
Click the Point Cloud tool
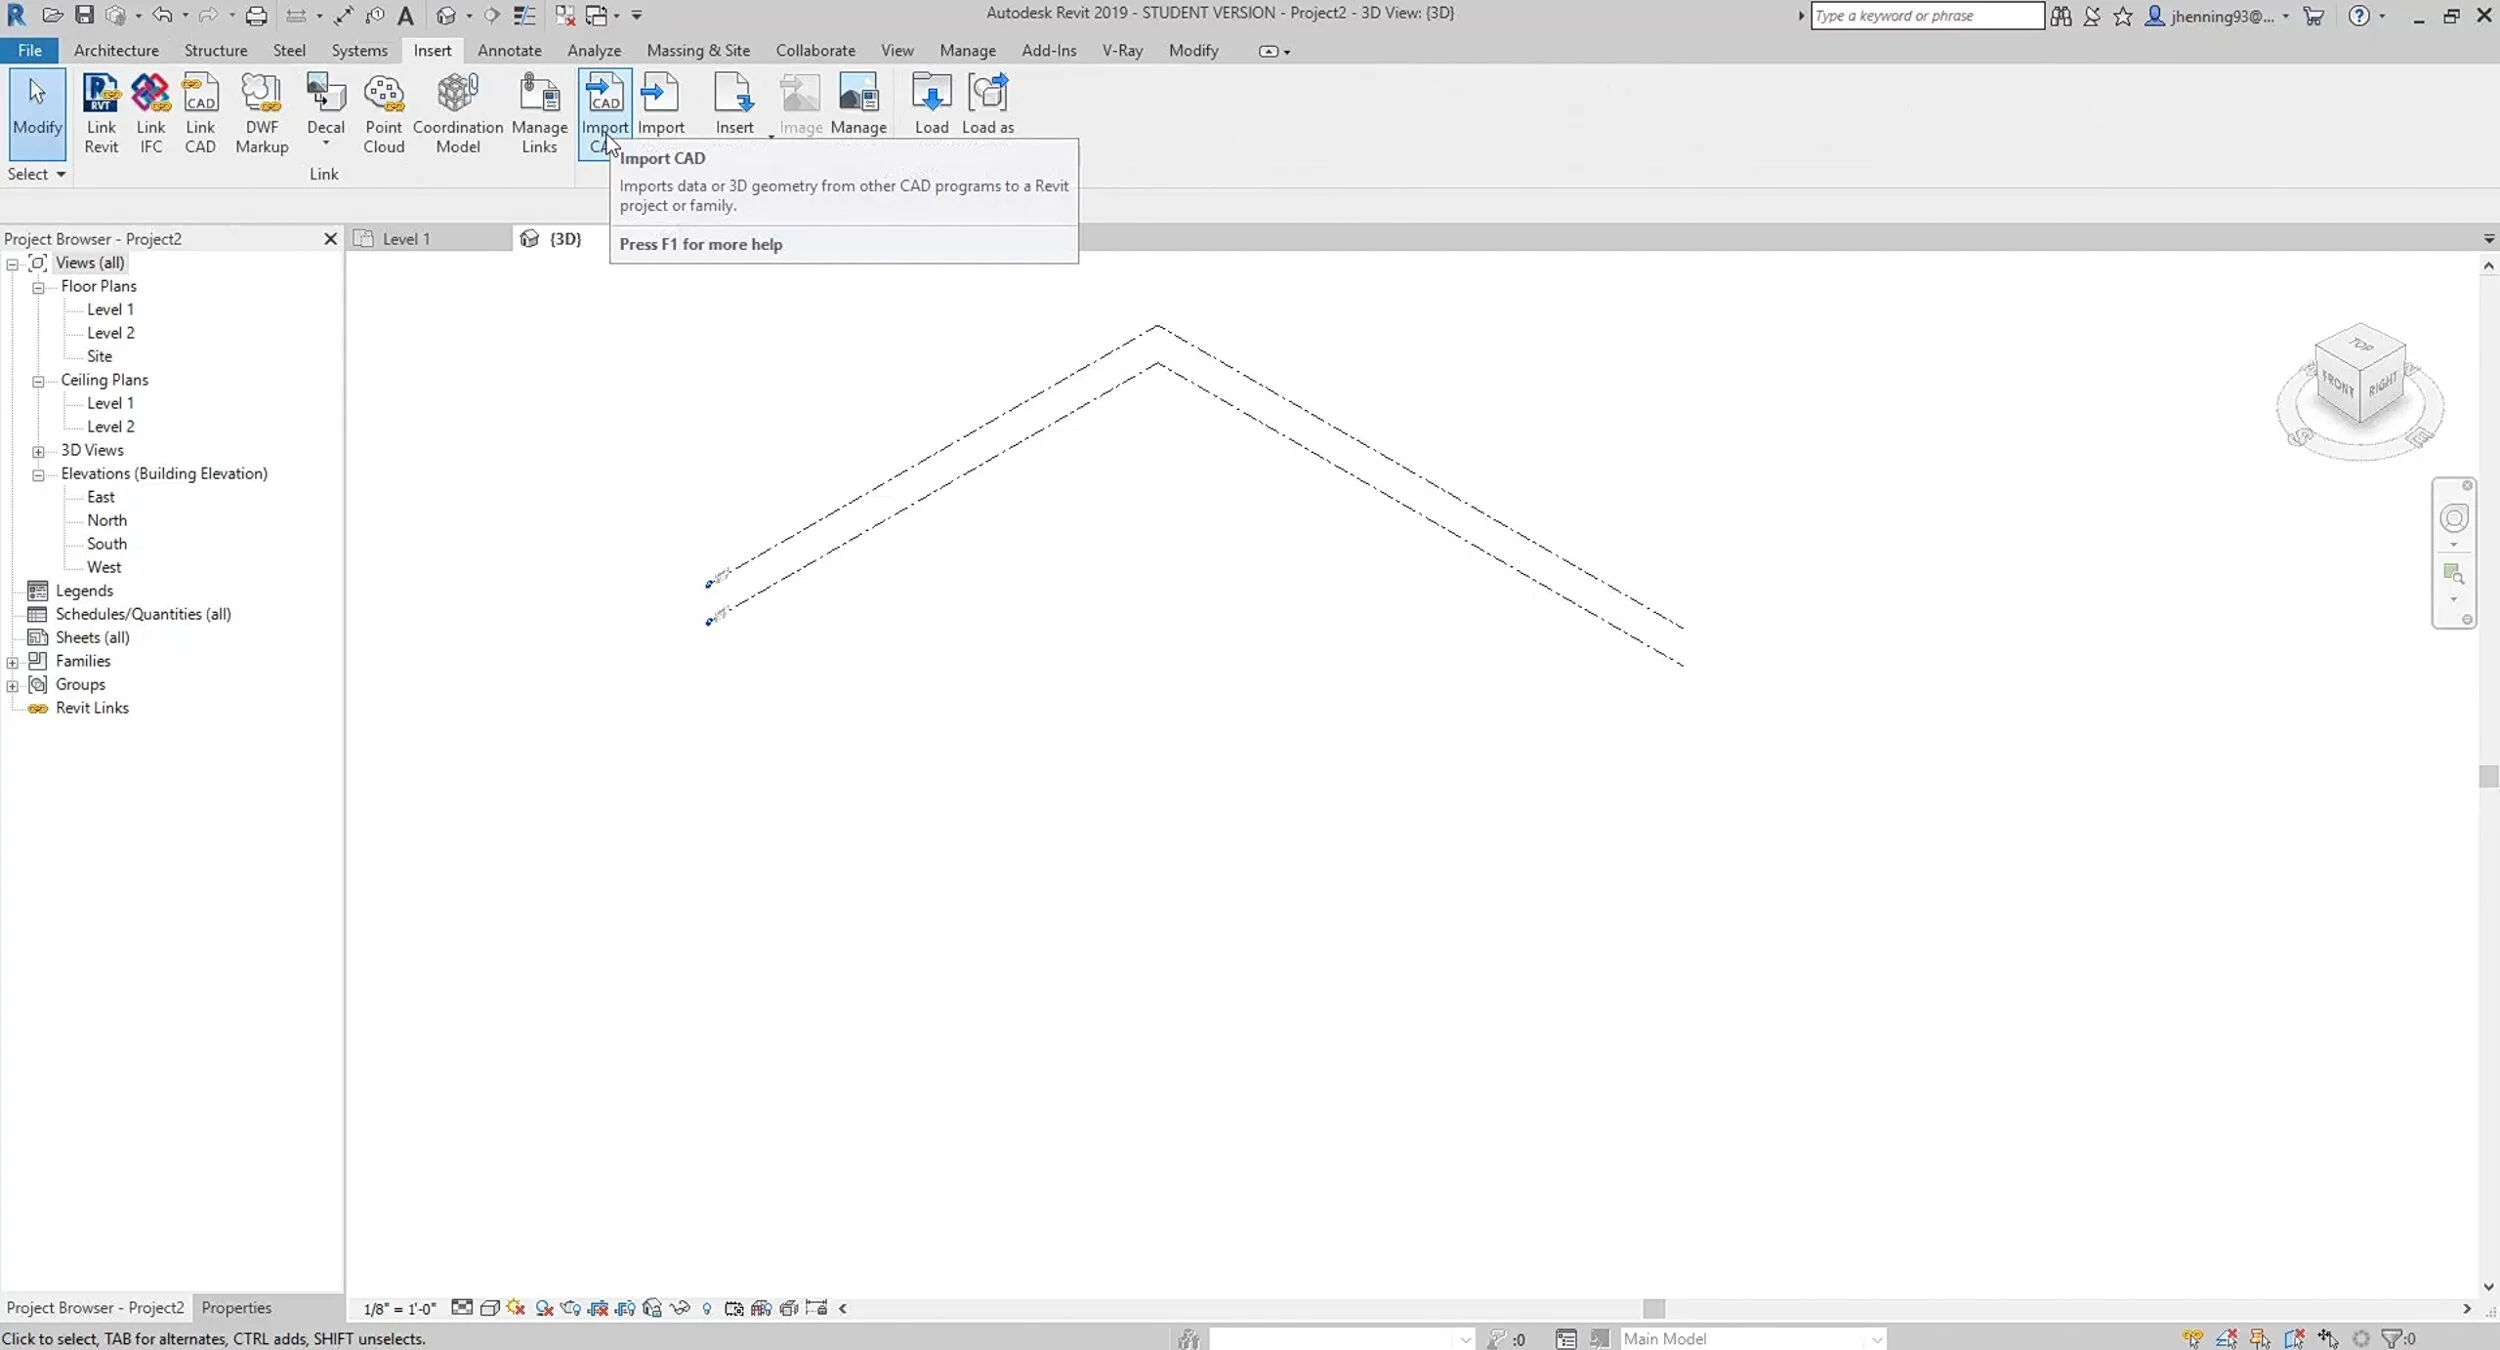click(384, 113)
